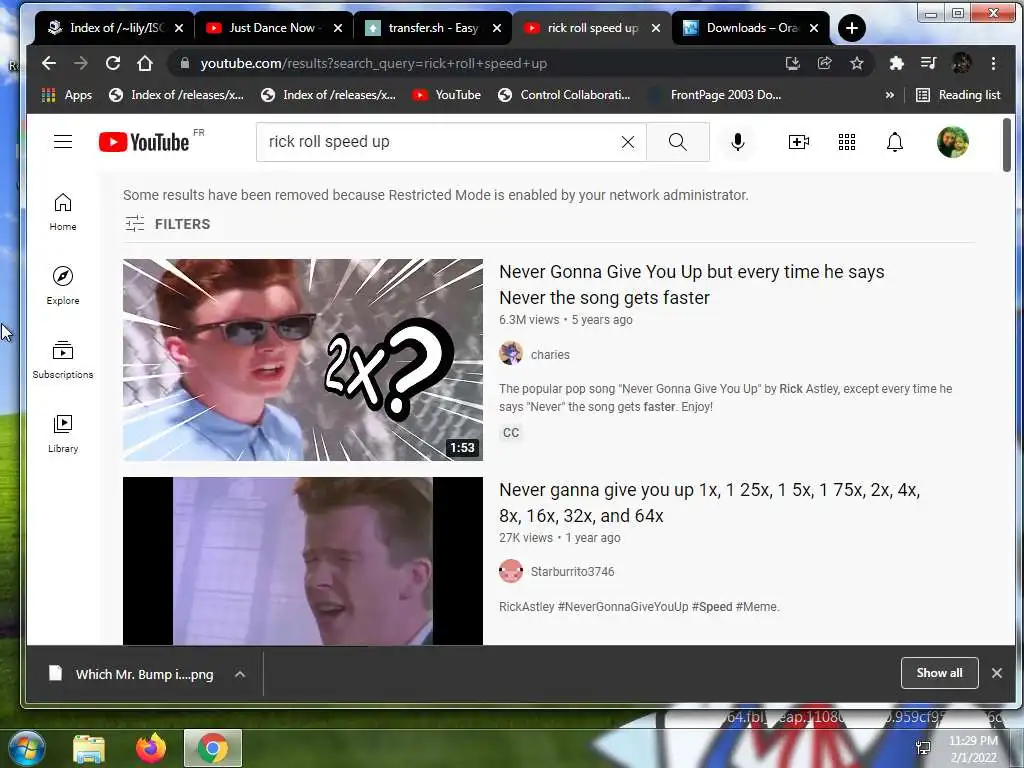This screenshot has height=768, width=1024.
Task: Open the charies channel
Action: (x=550, y=355)
